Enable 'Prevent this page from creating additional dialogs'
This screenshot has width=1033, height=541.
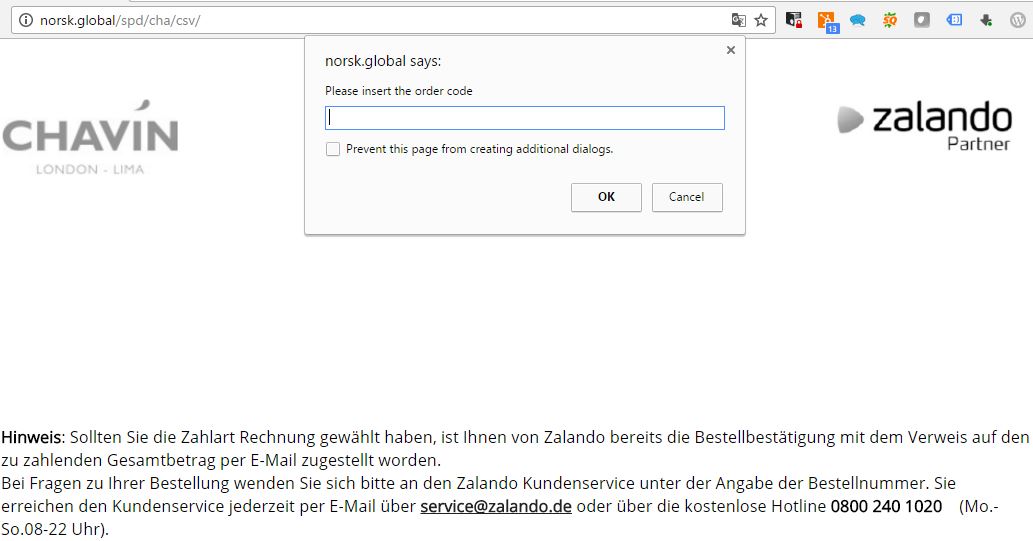(333, 149)
